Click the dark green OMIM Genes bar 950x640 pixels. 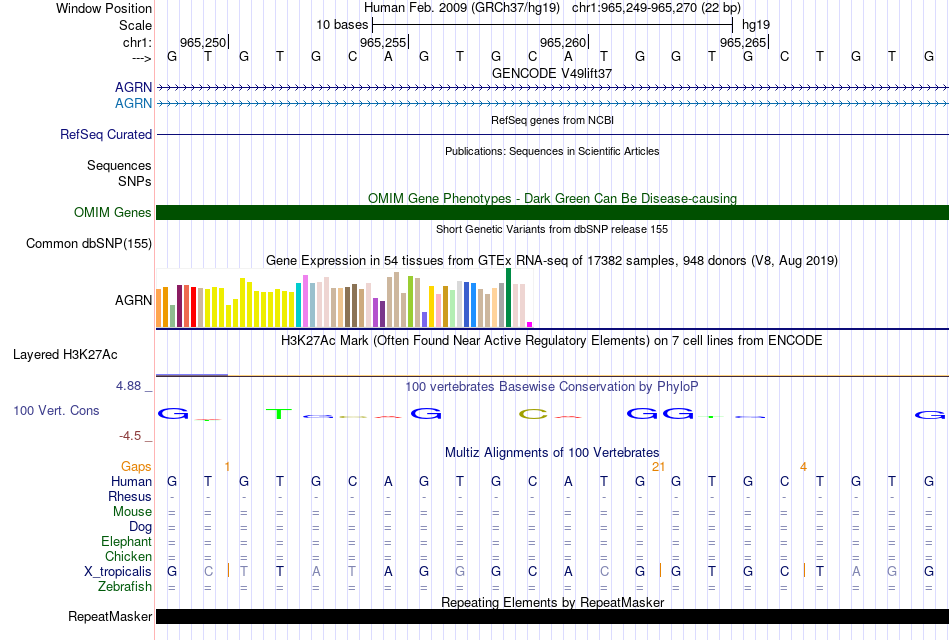point(552,212)
